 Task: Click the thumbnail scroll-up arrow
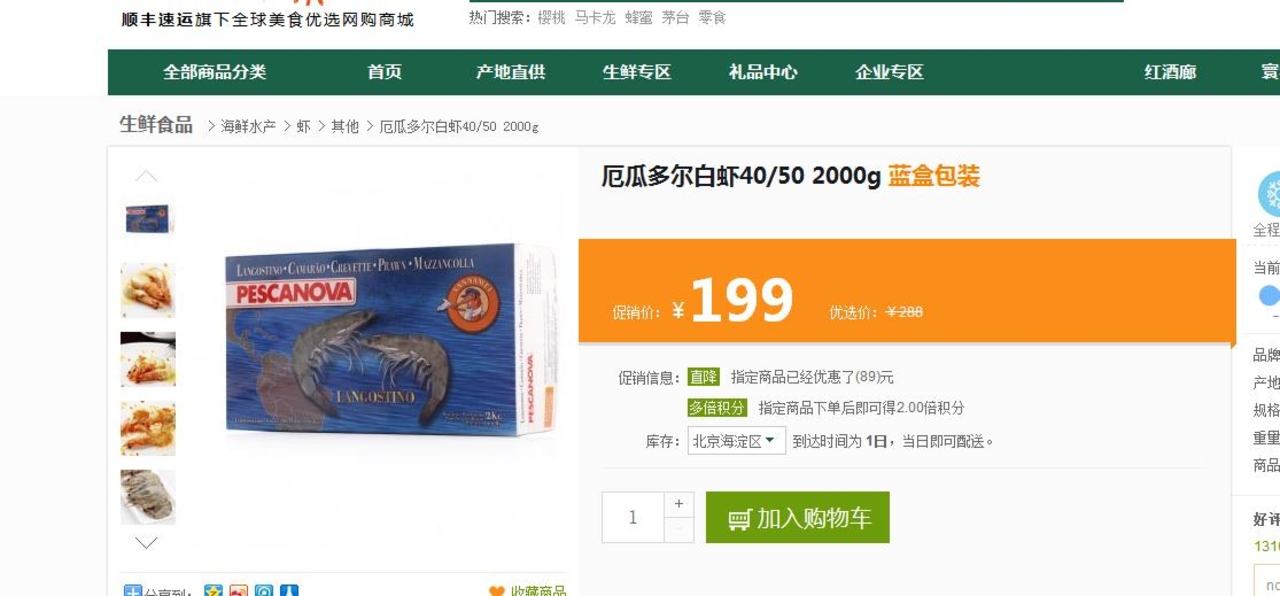pyautogui.click(x=146, y=177)
